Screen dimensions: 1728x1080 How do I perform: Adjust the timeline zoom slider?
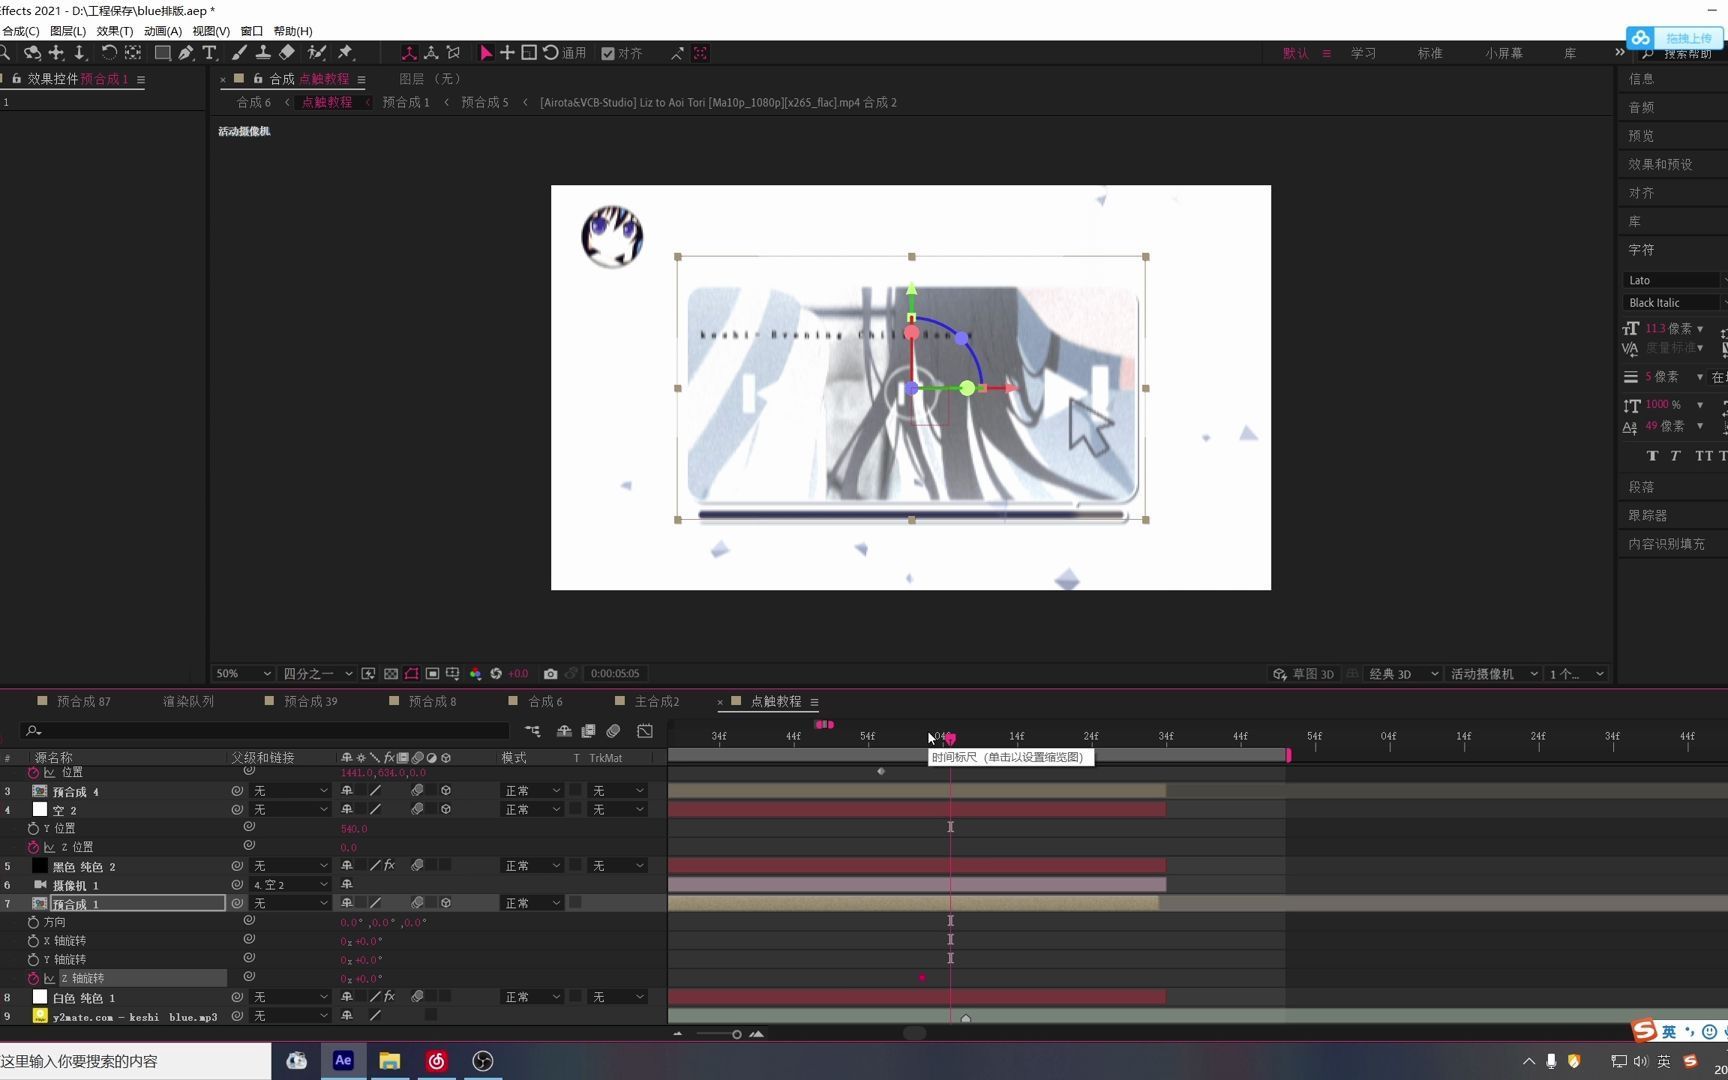click(737, 1034)
